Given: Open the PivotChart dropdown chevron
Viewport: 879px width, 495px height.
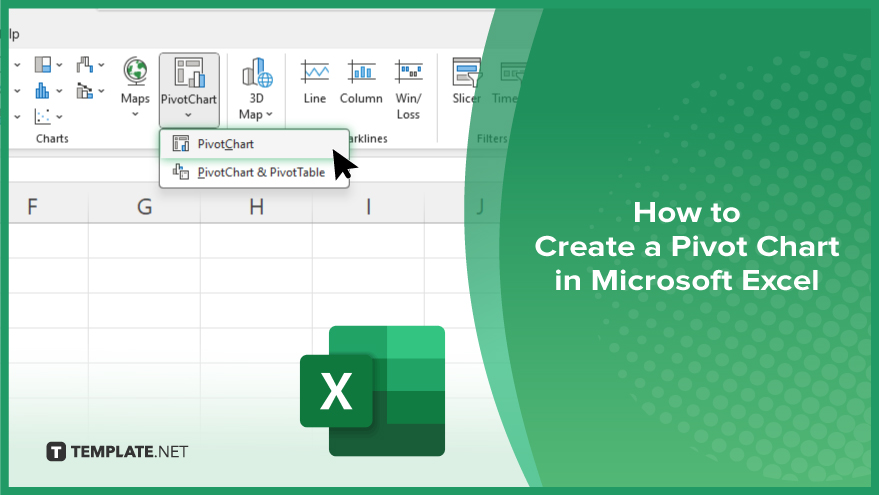Looking at the screenshot, I should pos(188,115).
